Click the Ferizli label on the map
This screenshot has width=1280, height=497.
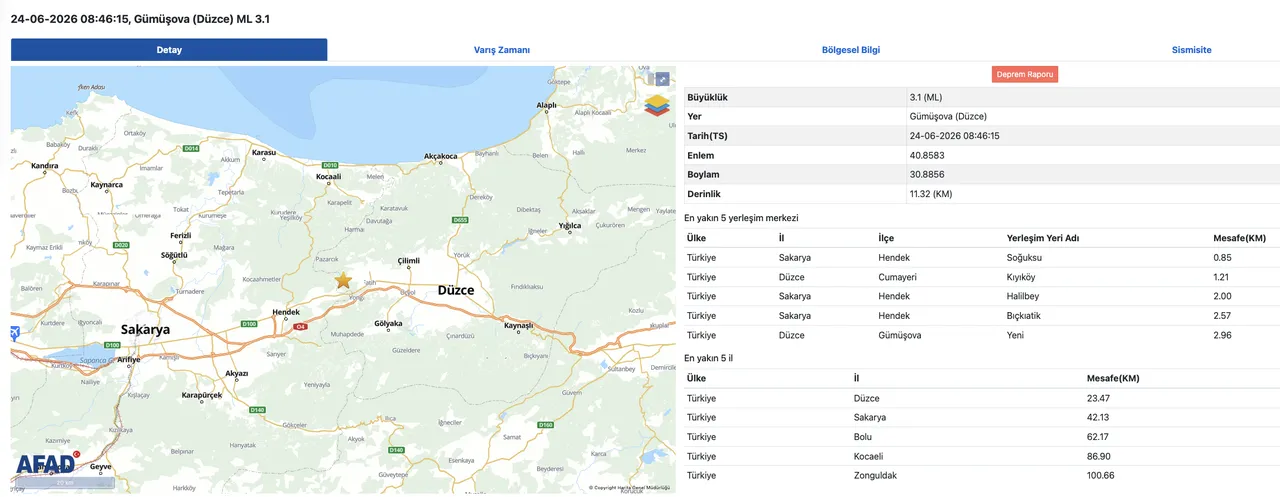coord(181,235)
